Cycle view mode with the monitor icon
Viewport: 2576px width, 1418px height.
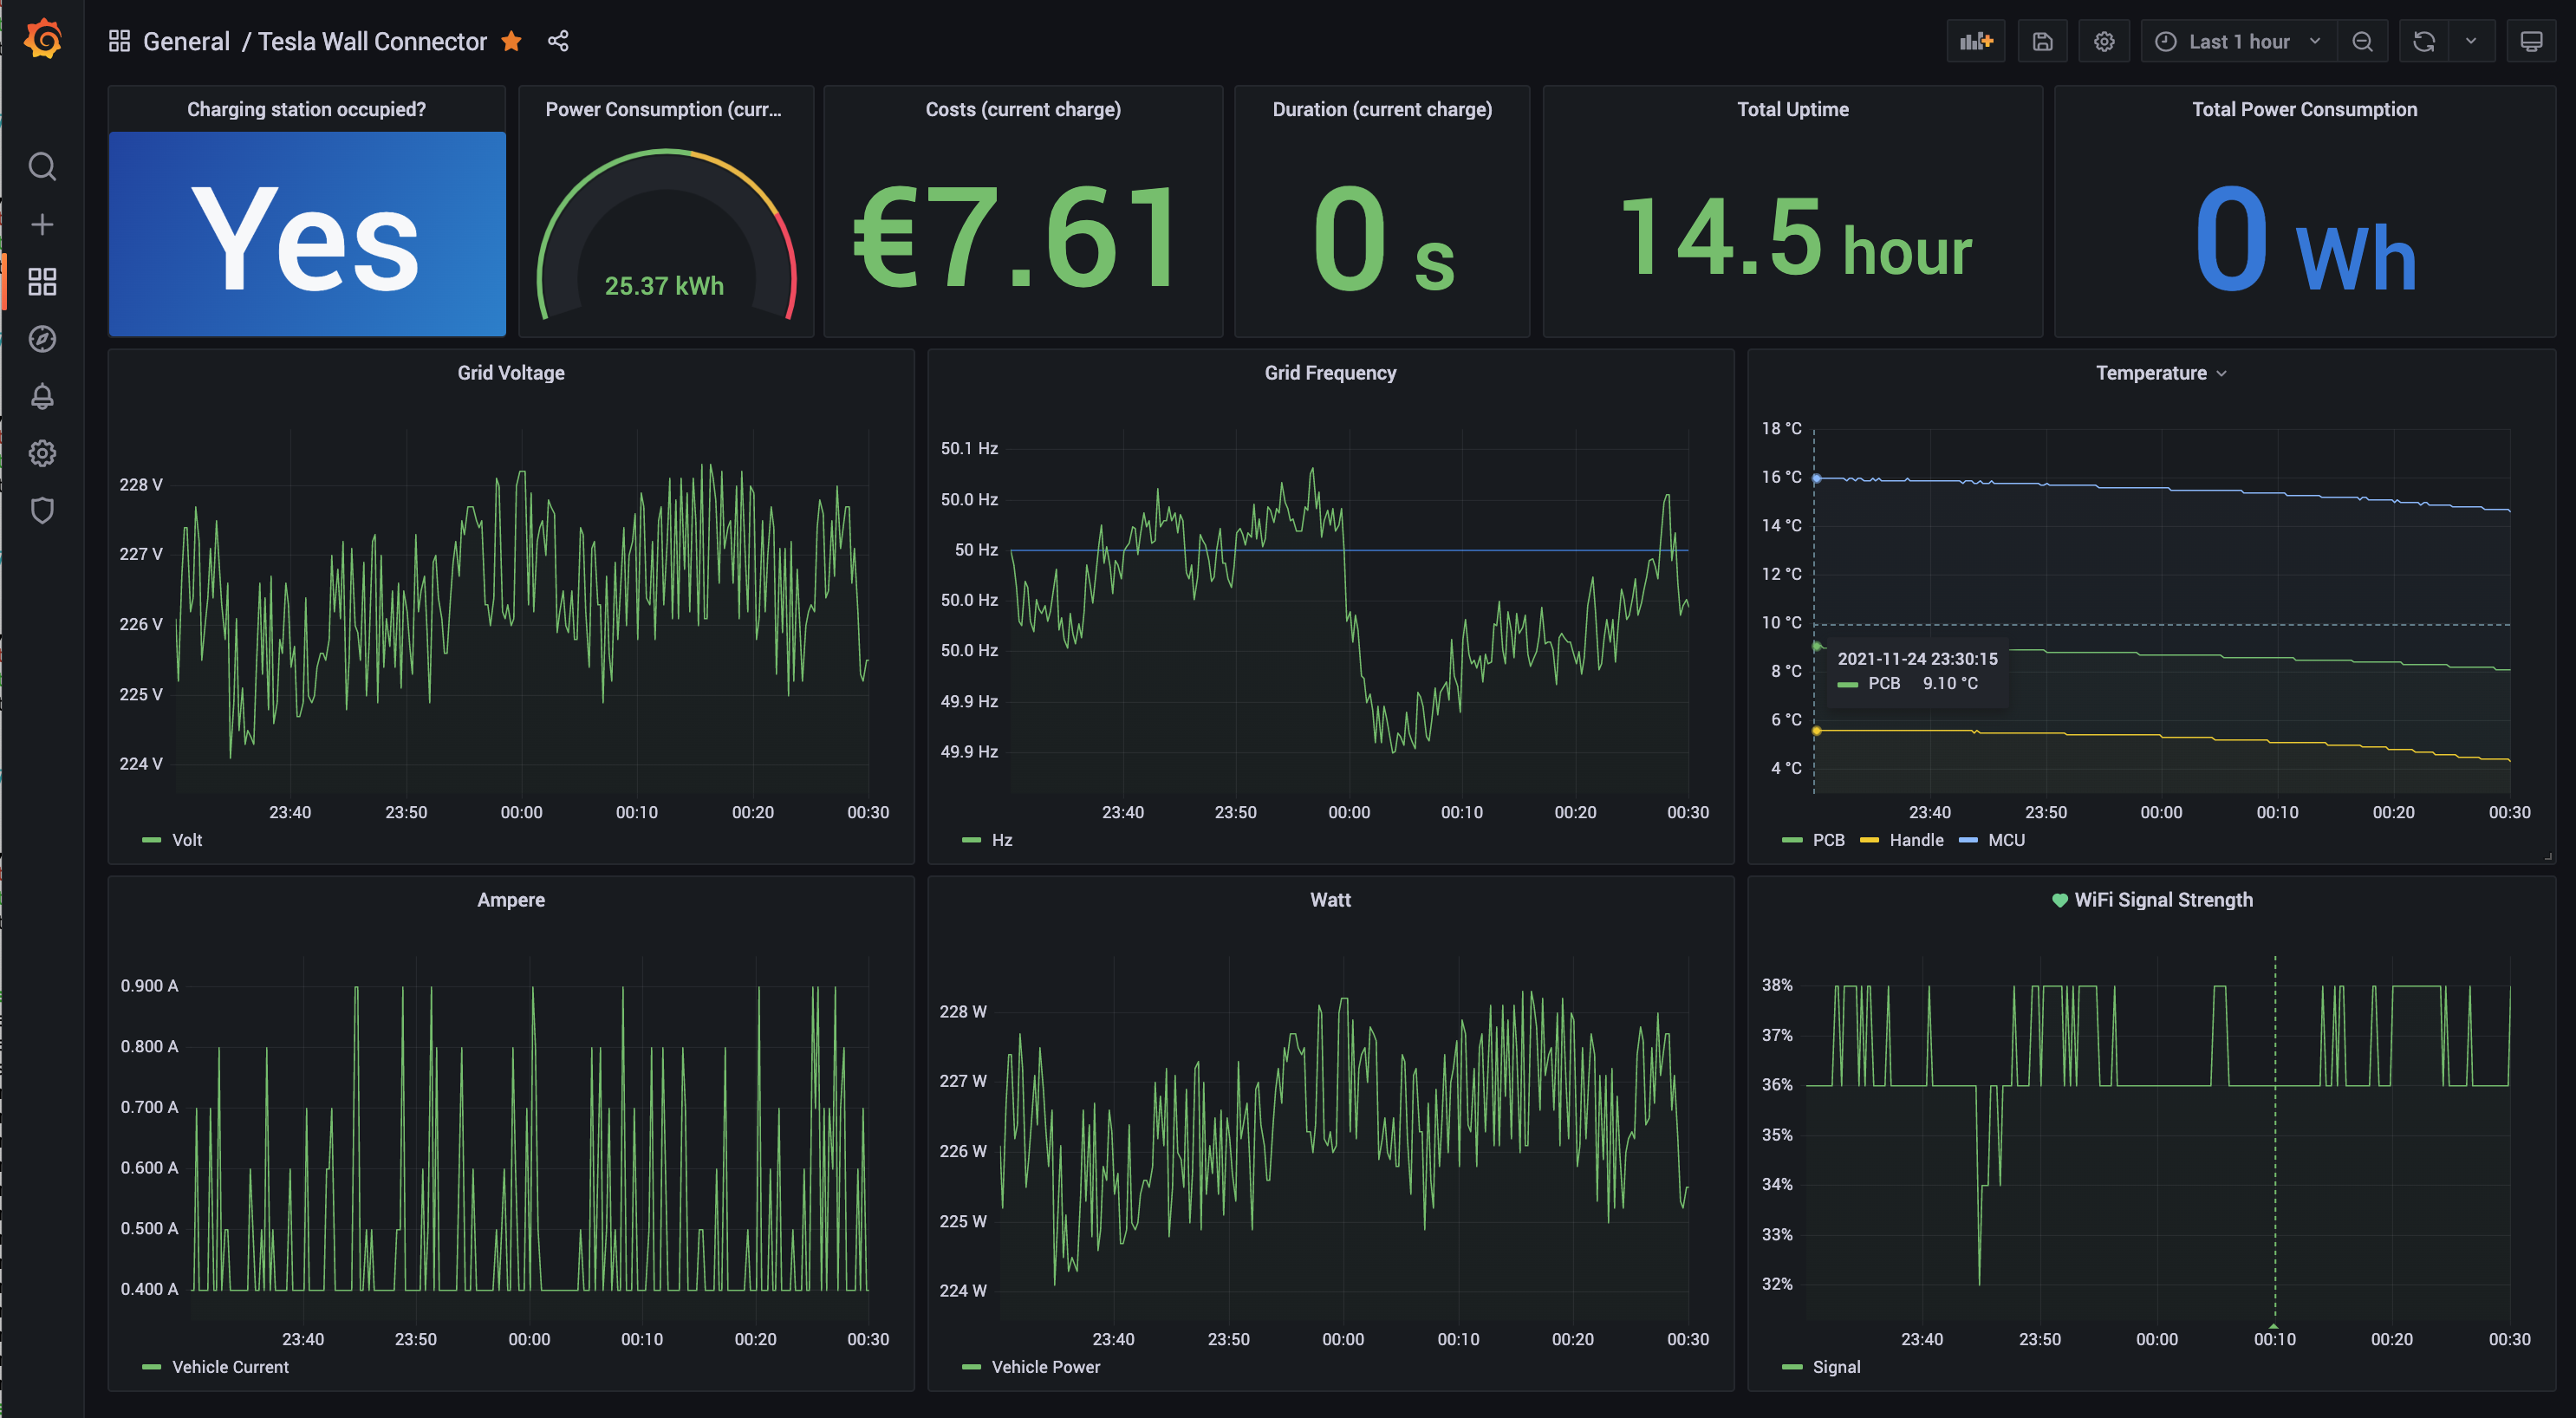tap(2531, 41)
